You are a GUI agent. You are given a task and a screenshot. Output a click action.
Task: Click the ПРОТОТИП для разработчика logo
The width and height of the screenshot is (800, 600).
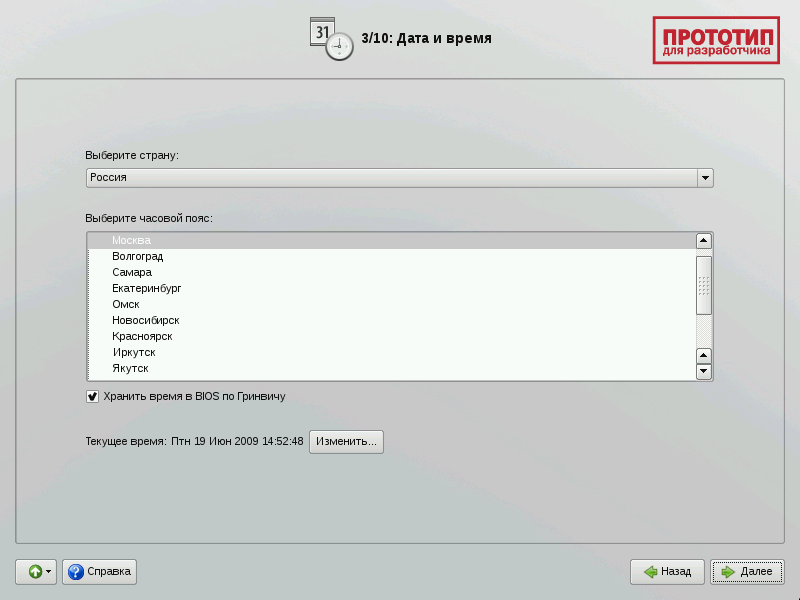pyautogui.click(x=716, y=40)
